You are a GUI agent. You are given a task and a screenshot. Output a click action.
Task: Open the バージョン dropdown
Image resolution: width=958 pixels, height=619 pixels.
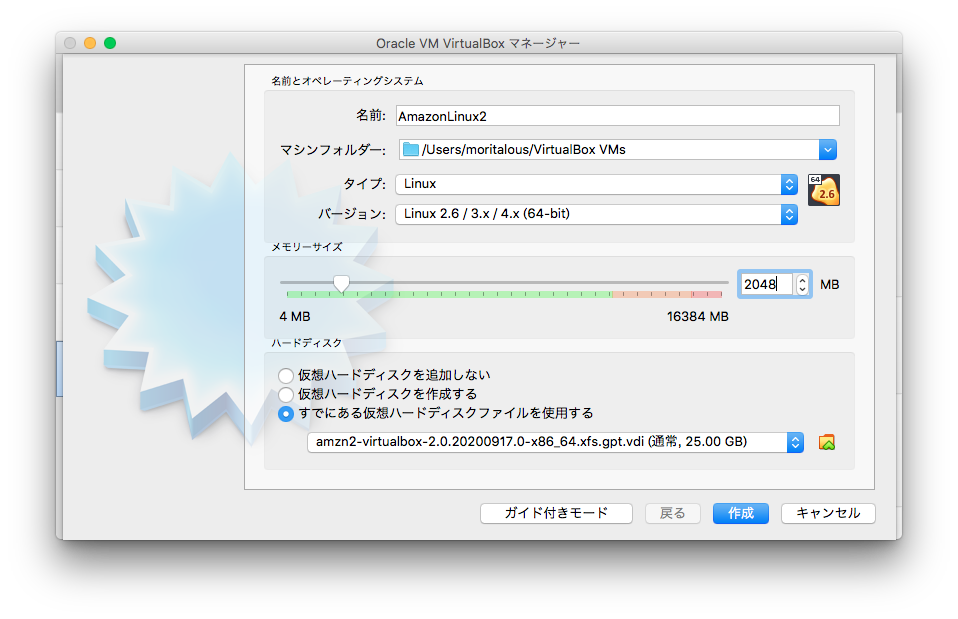click(789, 213)
